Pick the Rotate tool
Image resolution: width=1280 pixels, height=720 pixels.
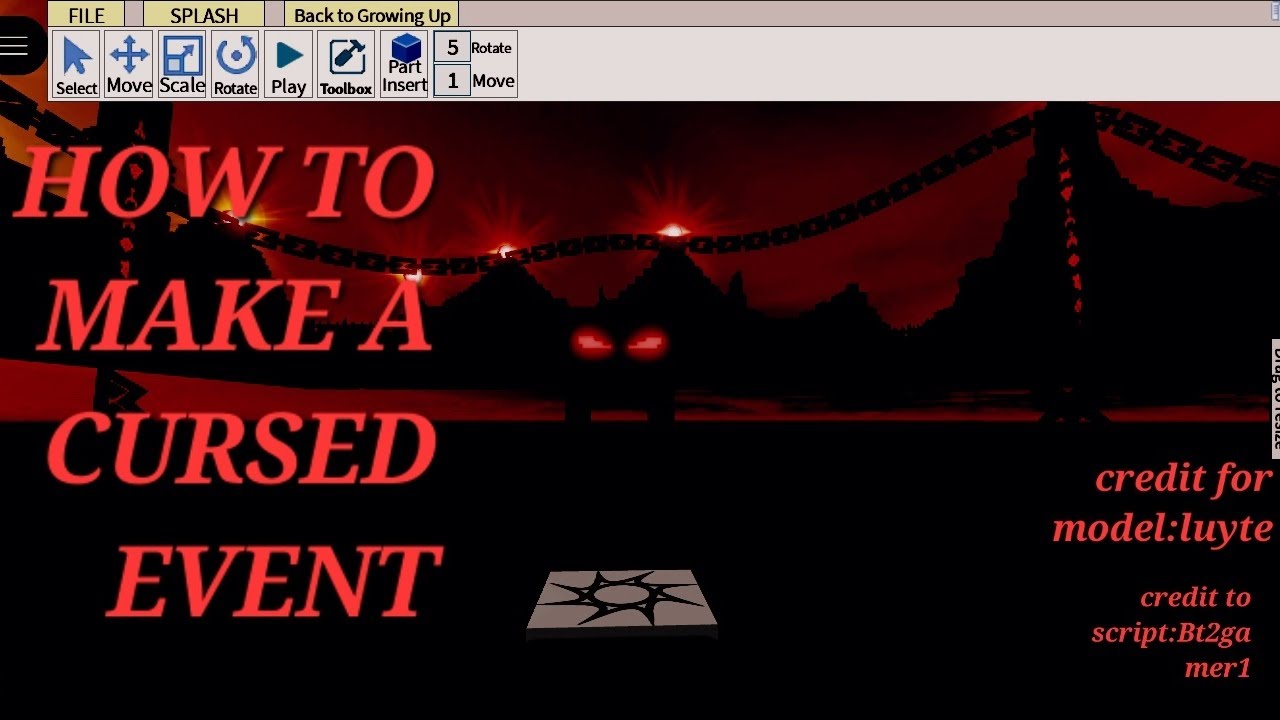coord(235,65)
